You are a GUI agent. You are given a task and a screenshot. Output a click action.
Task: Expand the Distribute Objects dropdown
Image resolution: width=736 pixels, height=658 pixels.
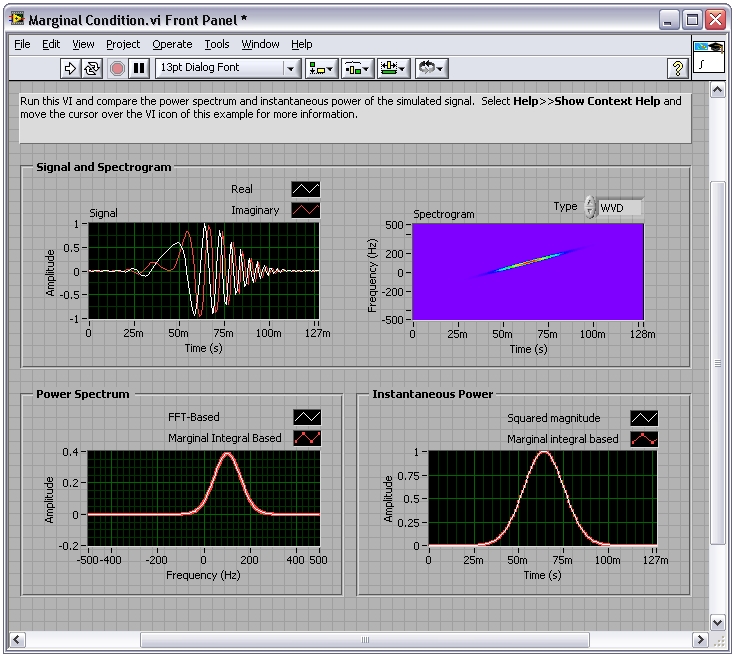(357, 68)
